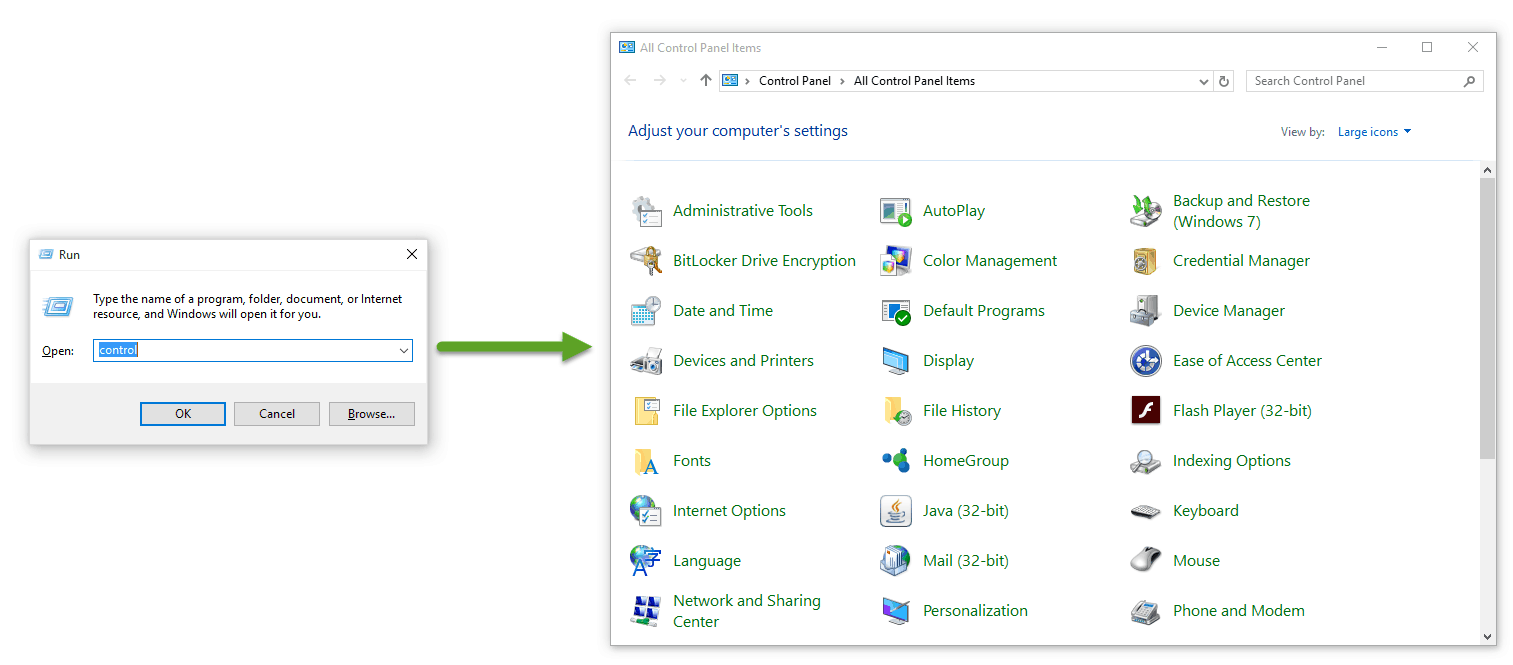This screenshot has height=665, width=1513.
Task: Open Date and Time settings
Action: click(722, 310)
